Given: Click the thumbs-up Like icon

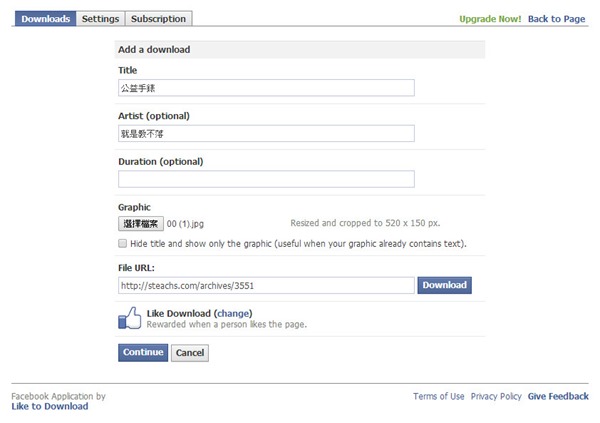Looking at the screenshot, I should point(130,319).
